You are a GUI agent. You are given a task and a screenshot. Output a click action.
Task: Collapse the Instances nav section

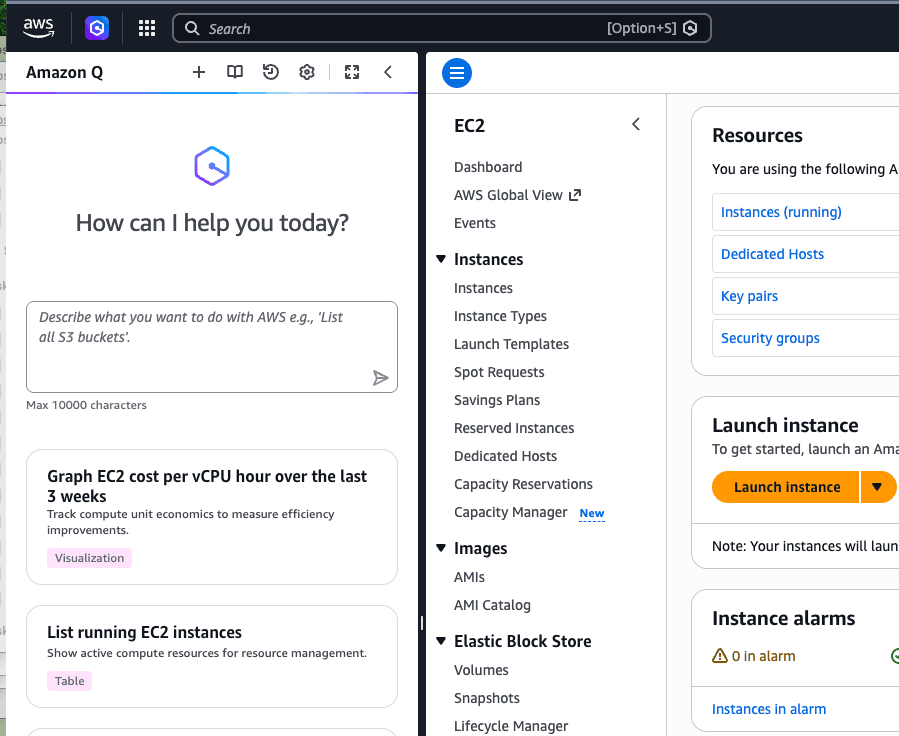(x=441, y=259)
